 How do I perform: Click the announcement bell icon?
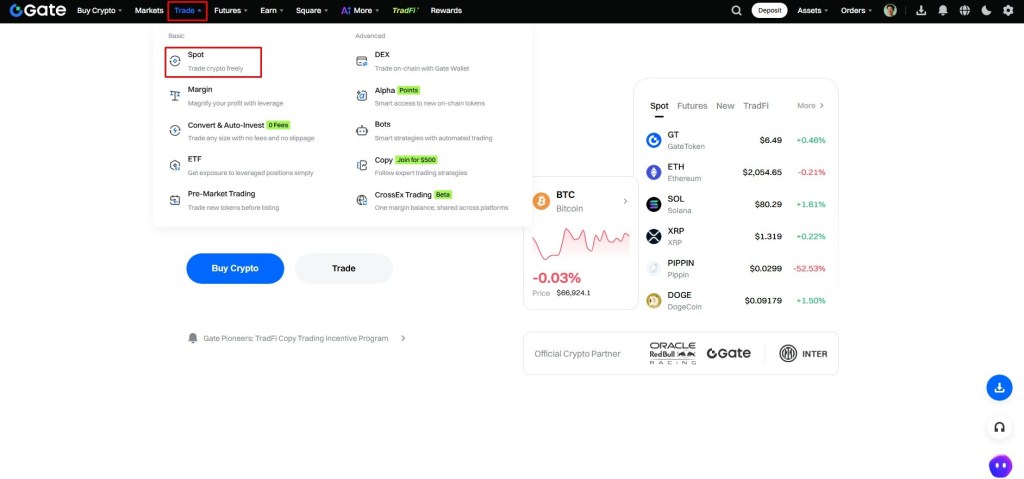(x=193, y=339)
